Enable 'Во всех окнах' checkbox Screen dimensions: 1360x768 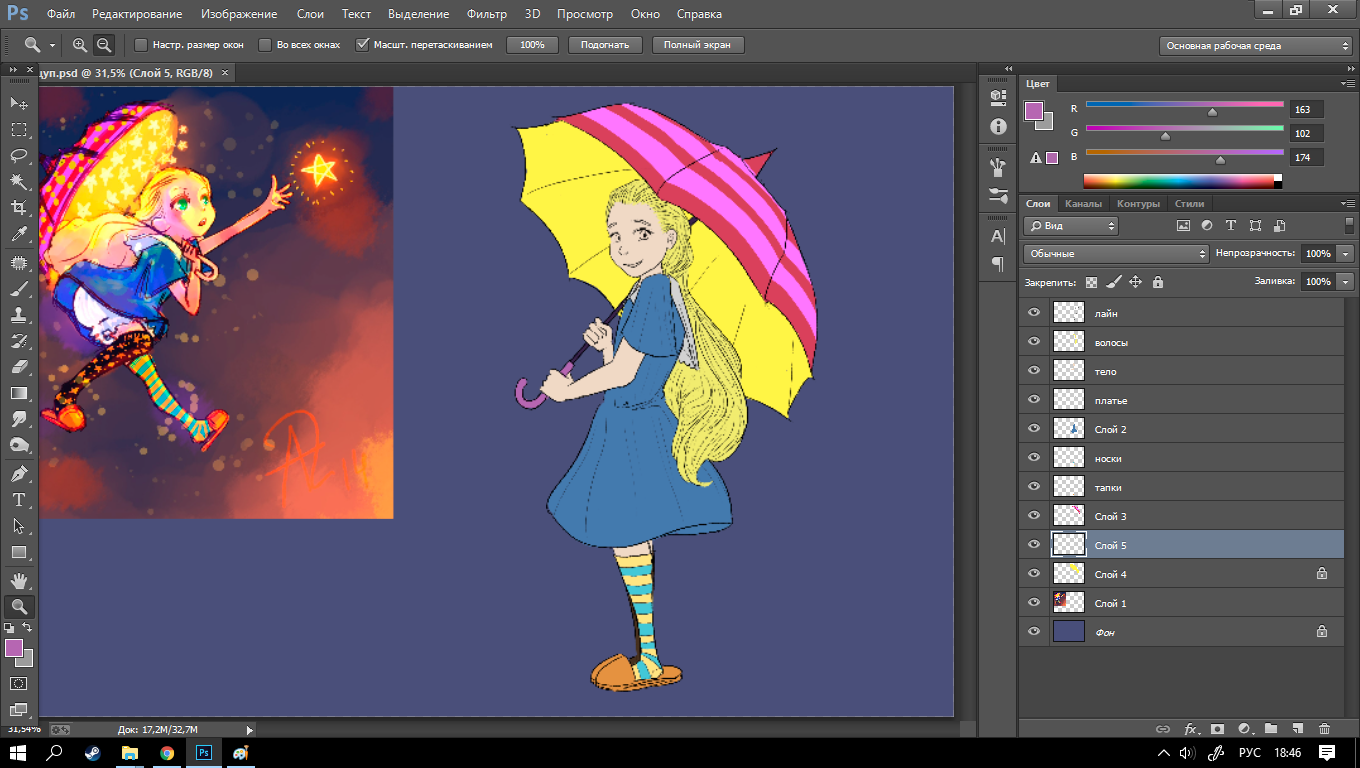pos(265,45)
